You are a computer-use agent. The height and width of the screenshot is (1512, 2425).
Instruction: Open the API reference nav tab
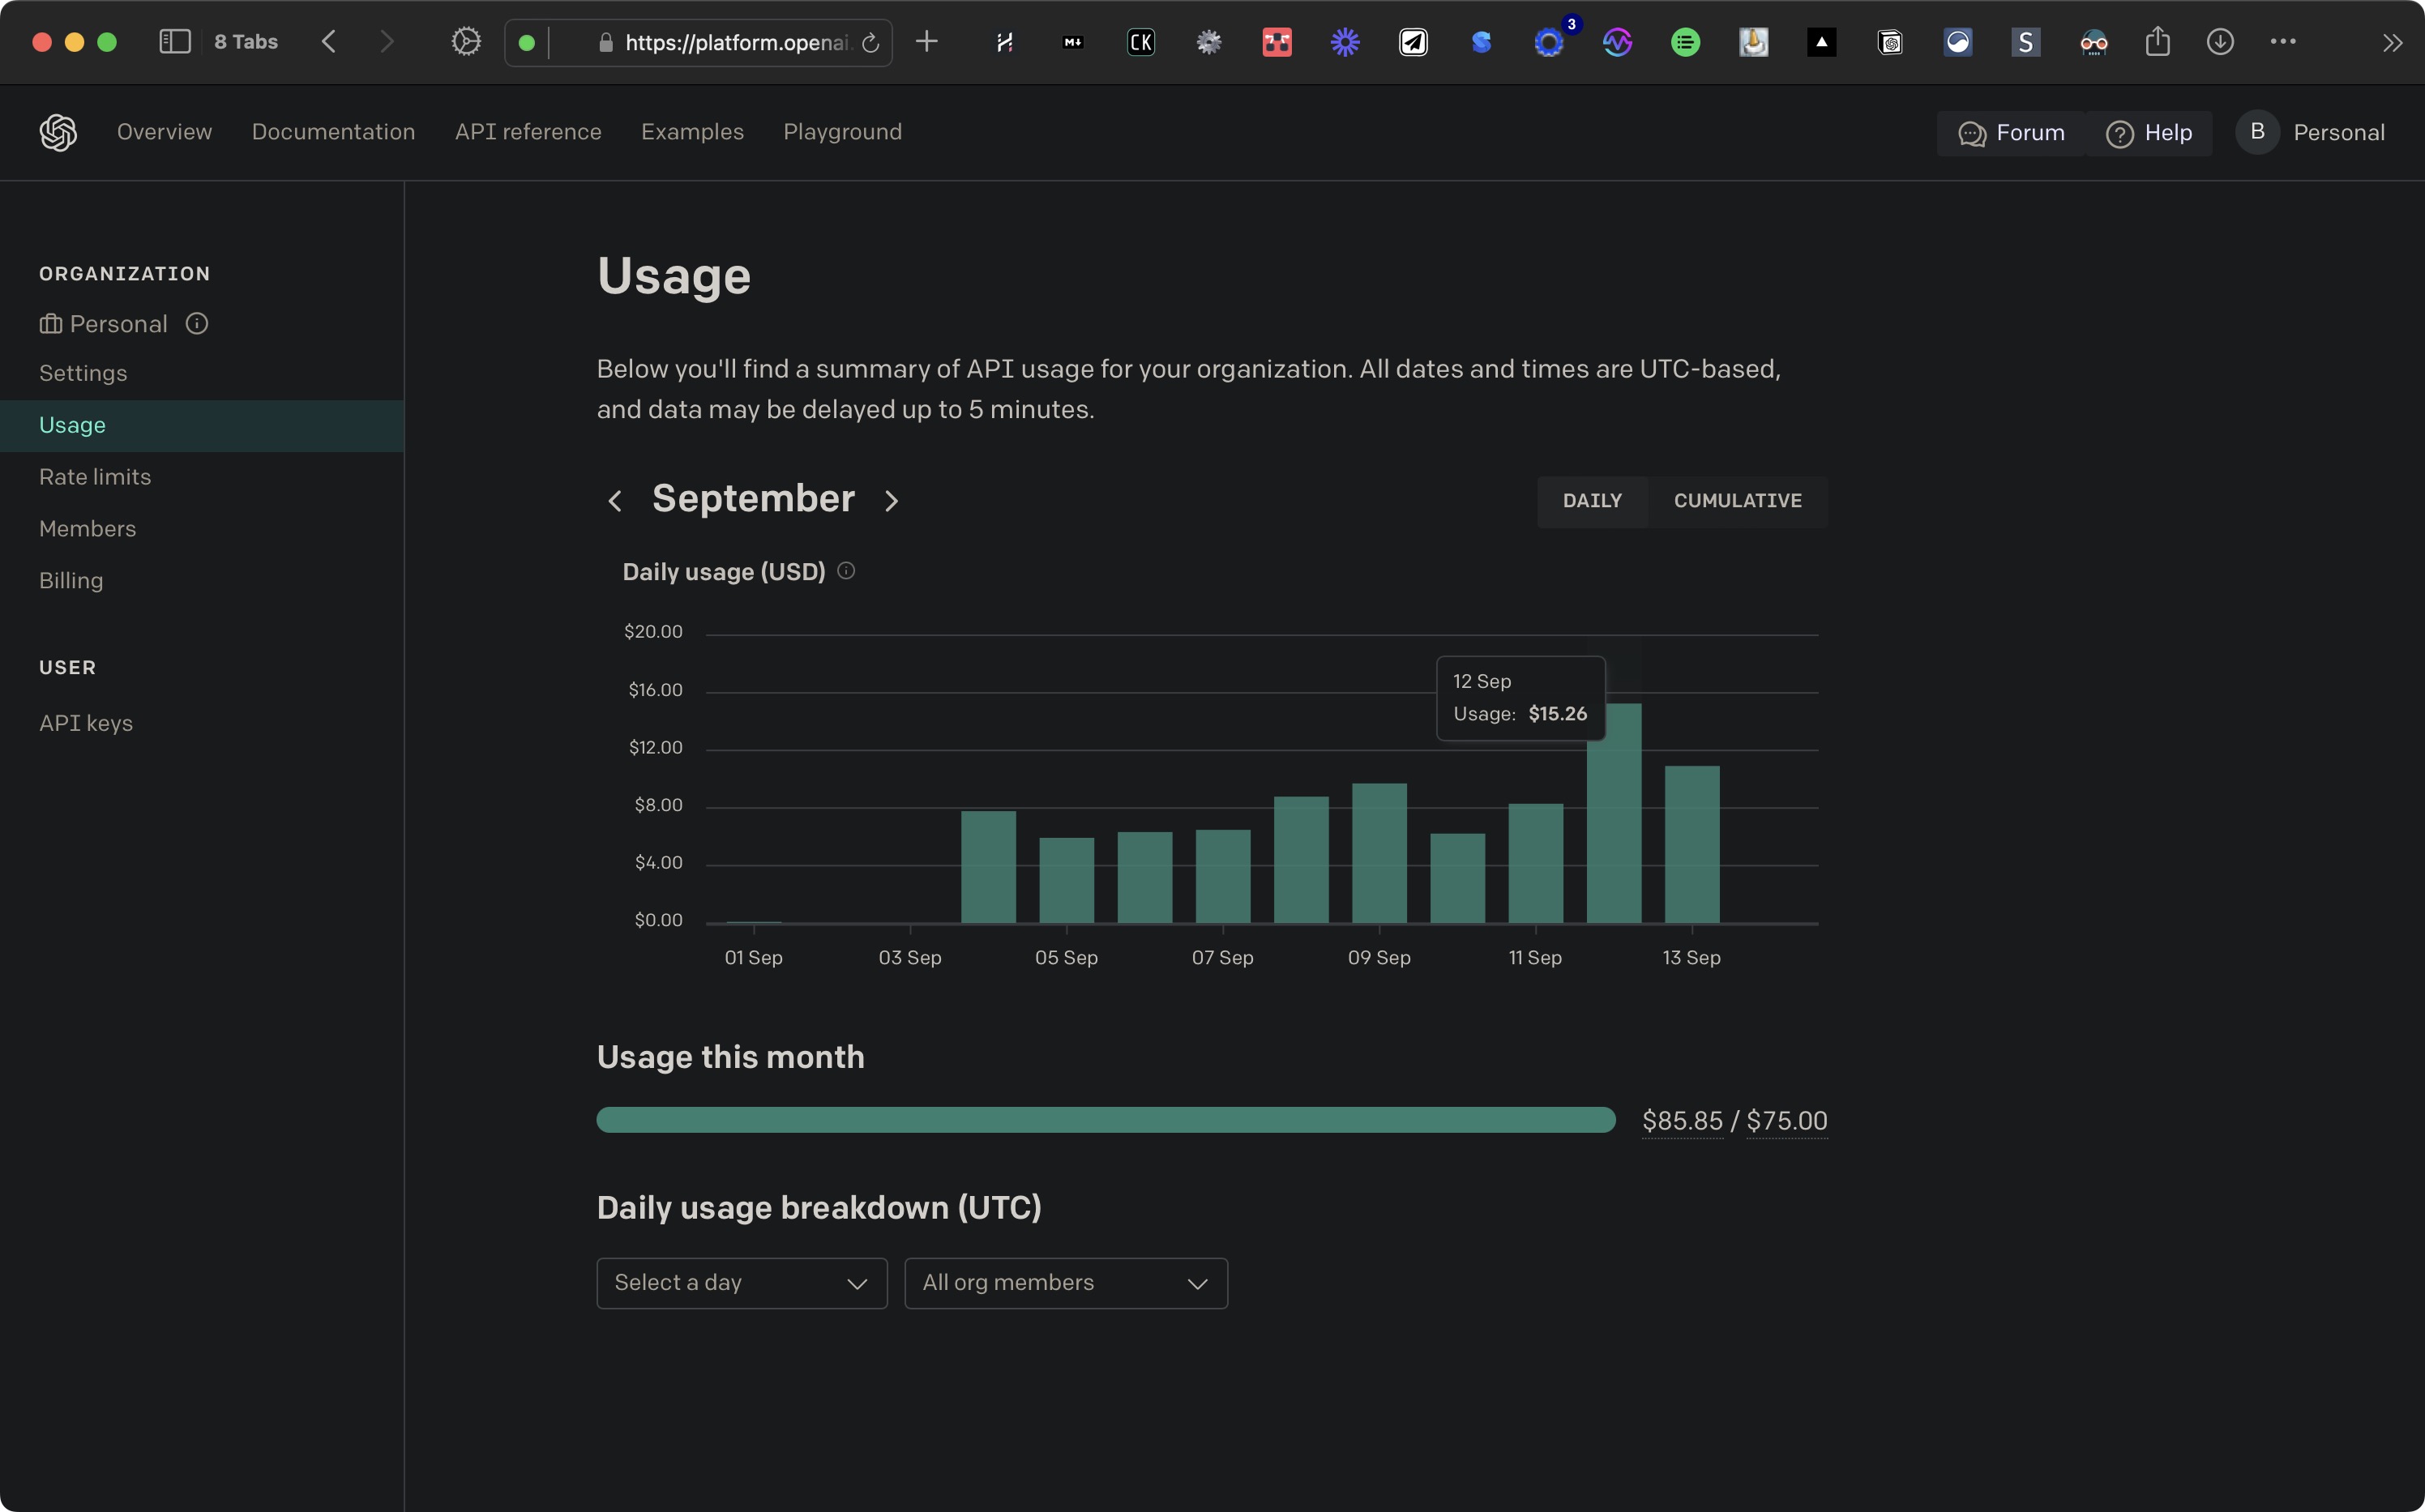pos(528,132)
